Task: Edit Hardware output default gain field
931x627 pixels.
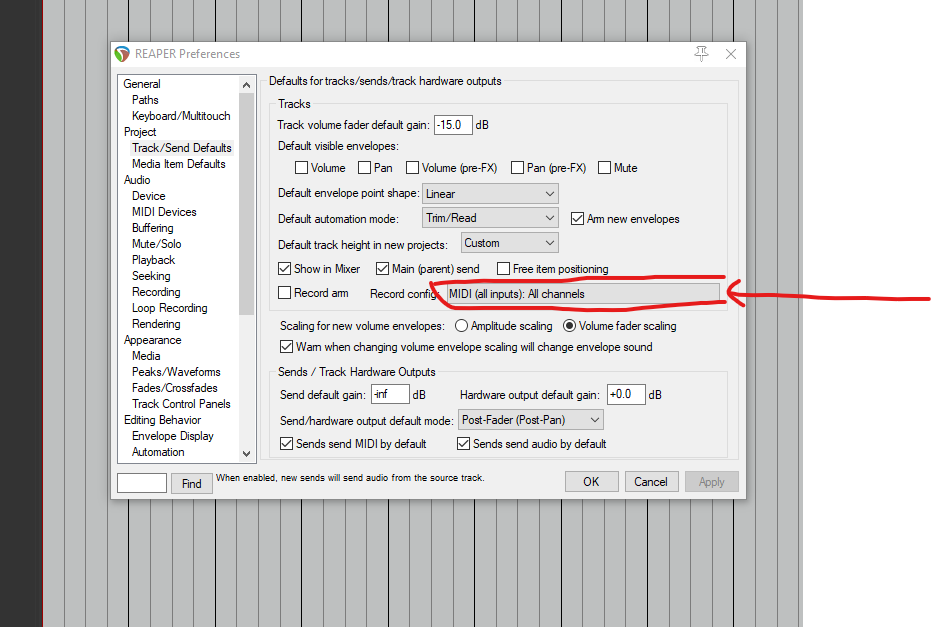Action: 626,394
